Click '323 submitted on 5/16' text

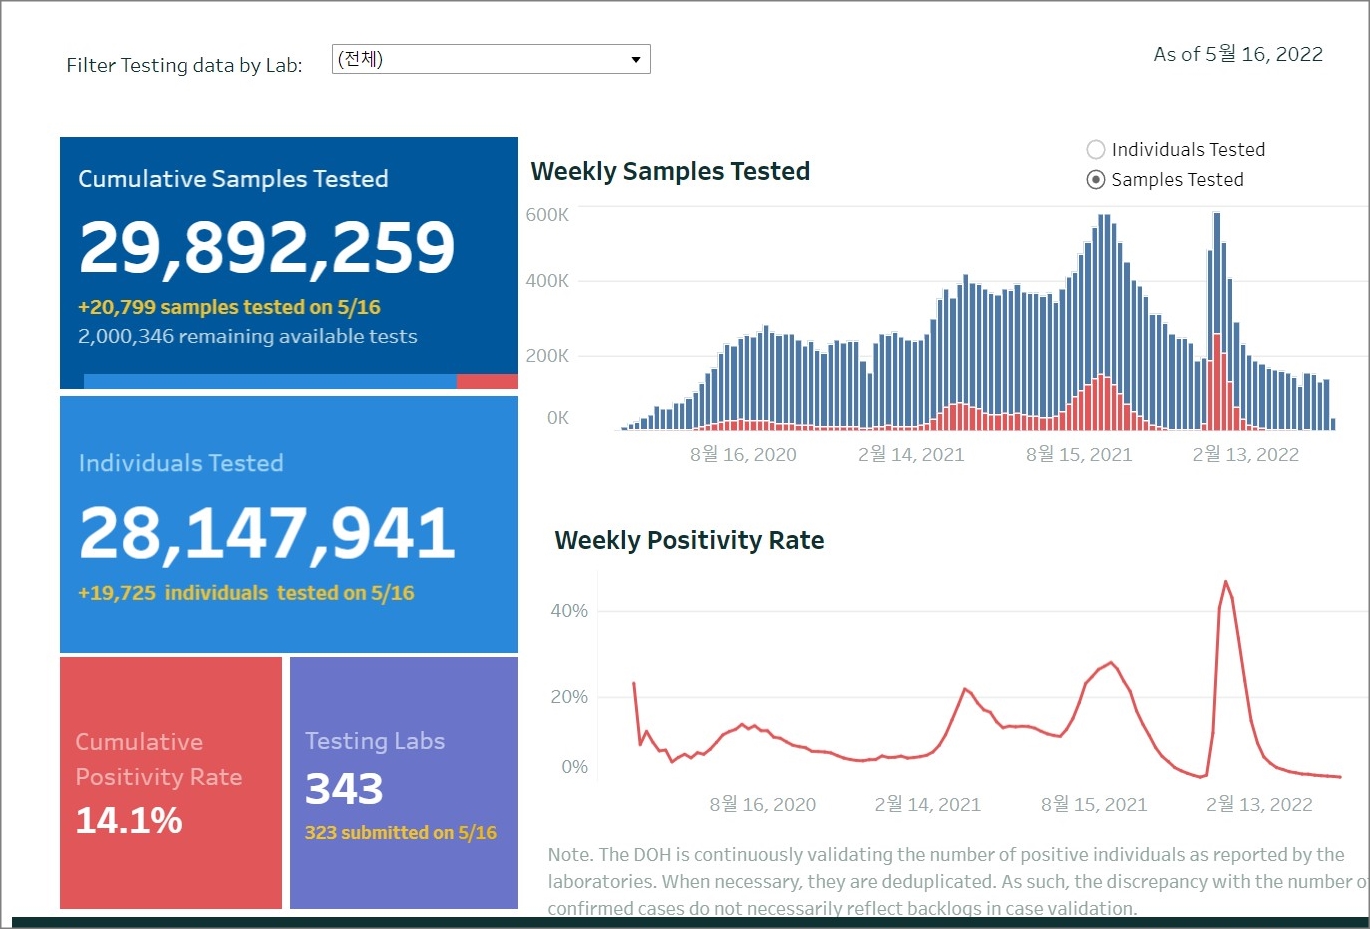[x=401, y=832]
